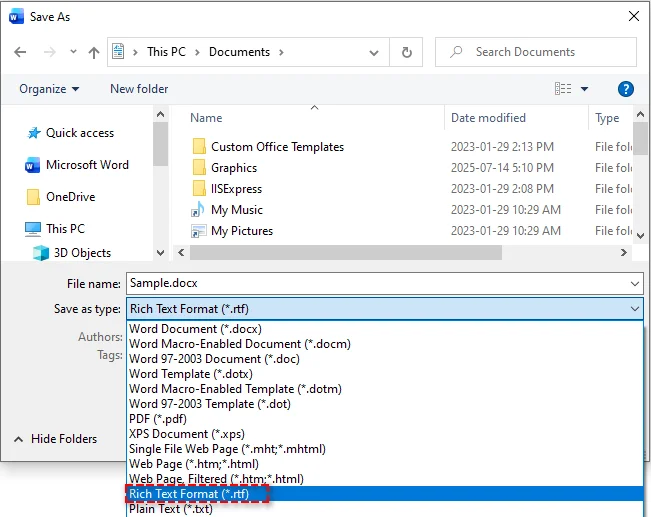
Task: Click the search magnifier icon
Action: click(x=456, y=52)
